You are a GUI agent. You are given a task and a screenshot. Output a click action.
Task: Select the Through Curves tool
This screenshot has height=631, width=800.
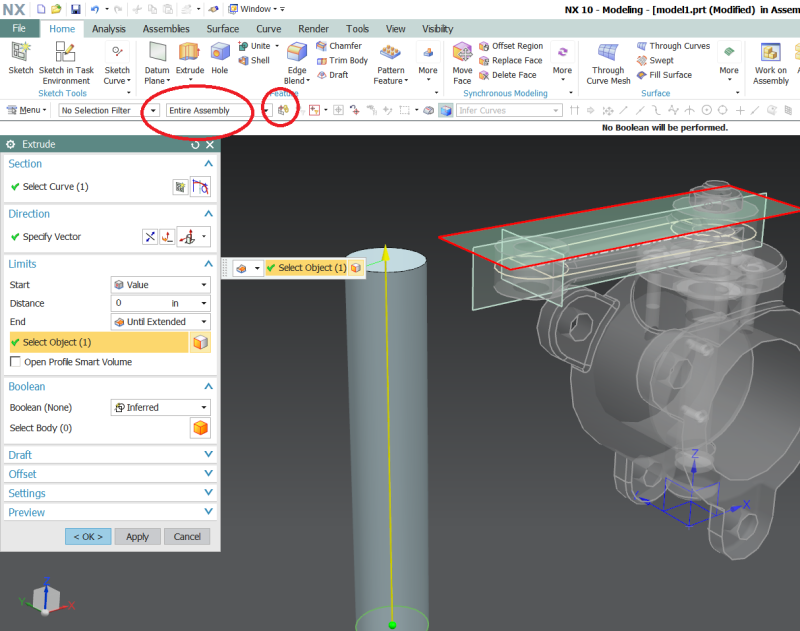(673, 46)
